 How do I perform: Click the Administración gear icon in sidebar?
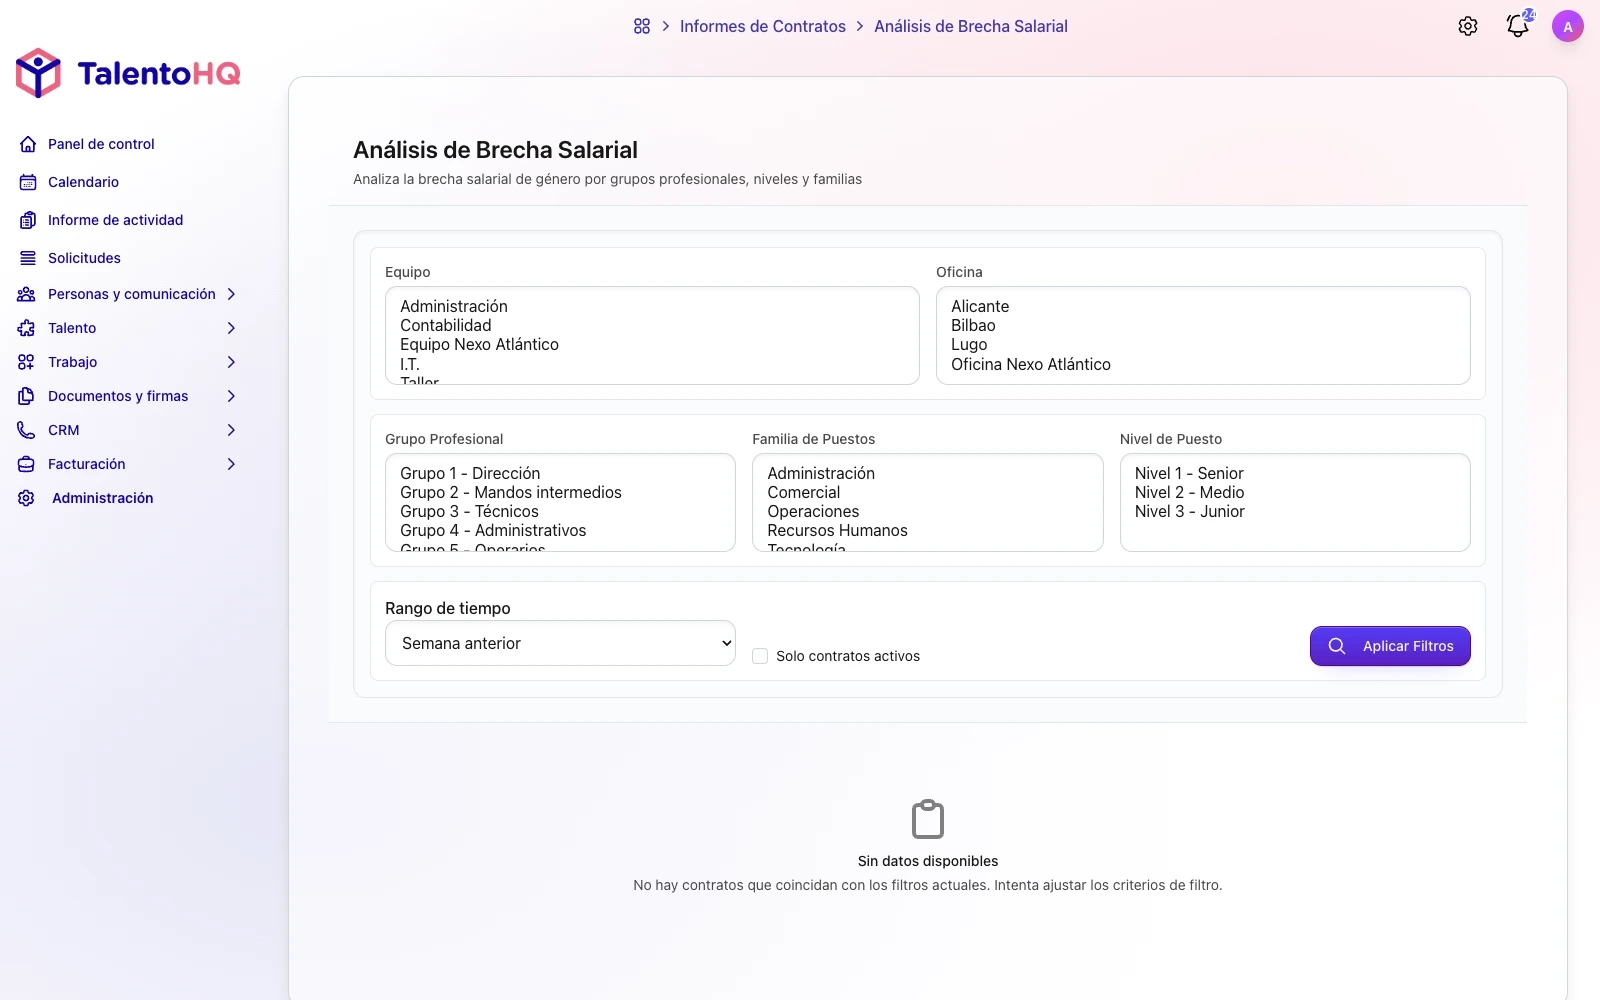26,498
